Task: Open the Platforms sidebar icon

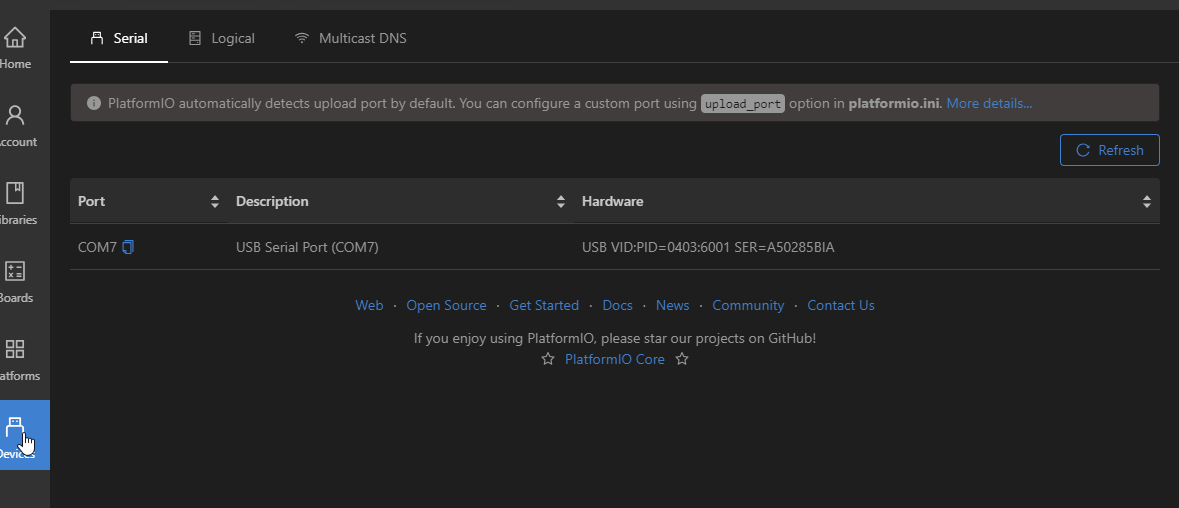Action: (15, 358)
